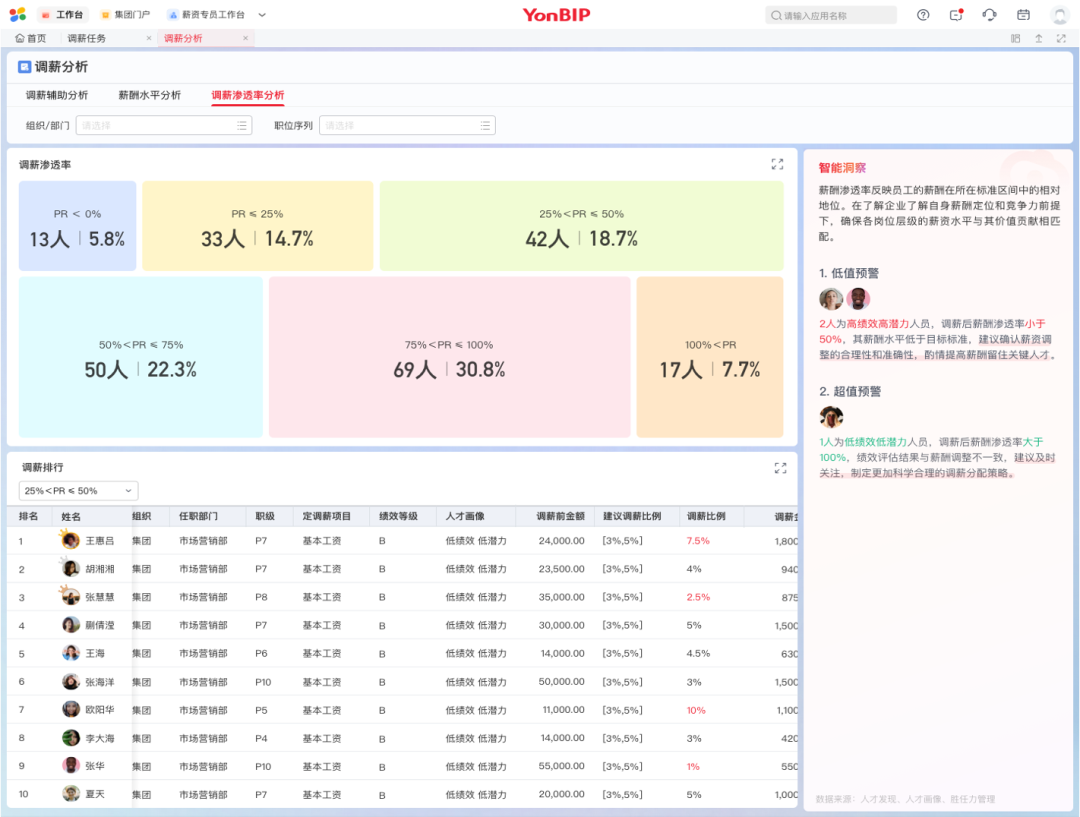Screen dimensions: 1080x817
Task: Click the split layout icon in tab bar
Action: click(1016, 38)
